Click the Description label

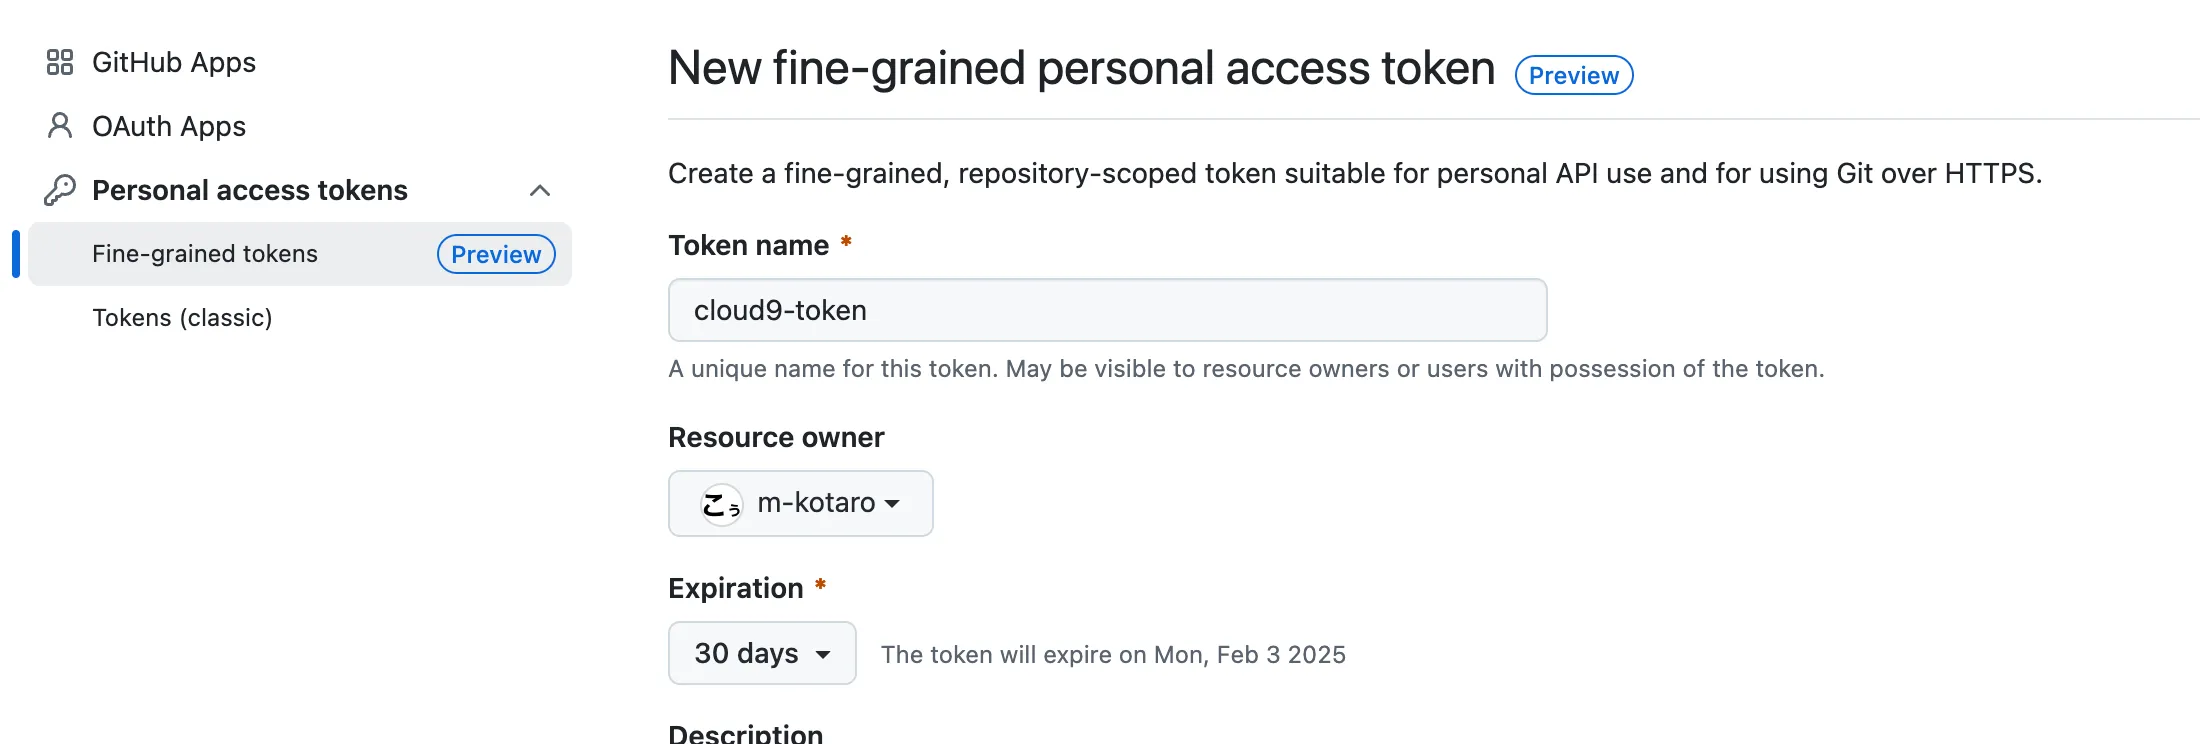(x=746, y=734)
